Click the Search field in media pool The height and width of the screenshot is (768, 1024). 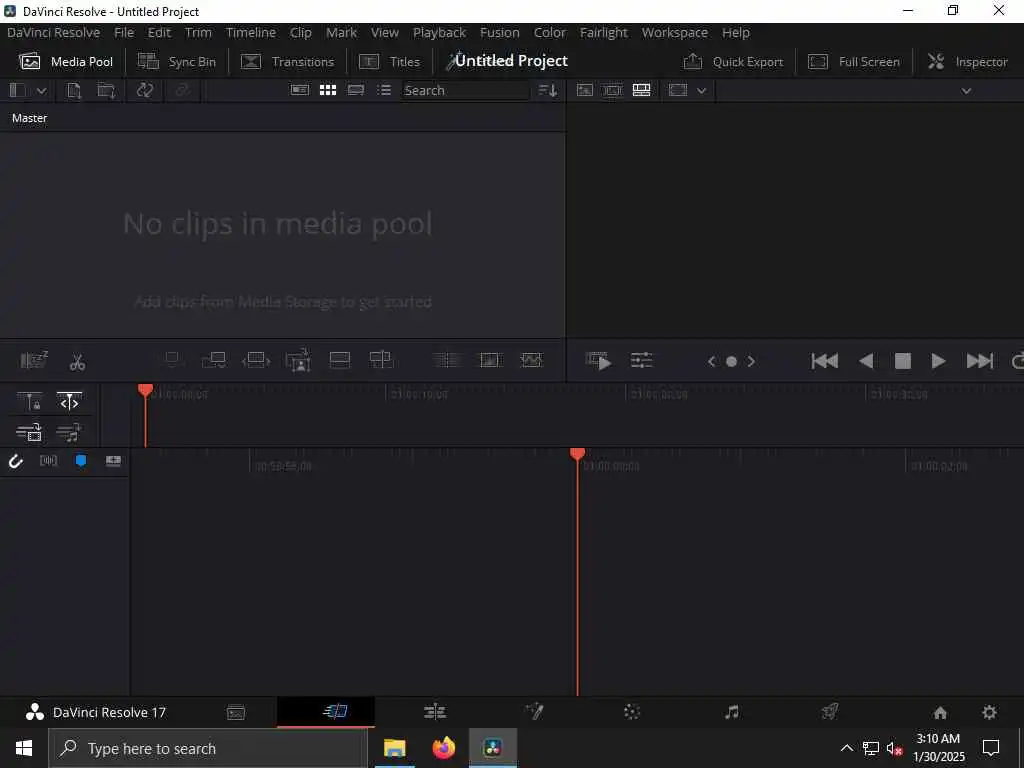pyautogui.click(x=465, y=91)
